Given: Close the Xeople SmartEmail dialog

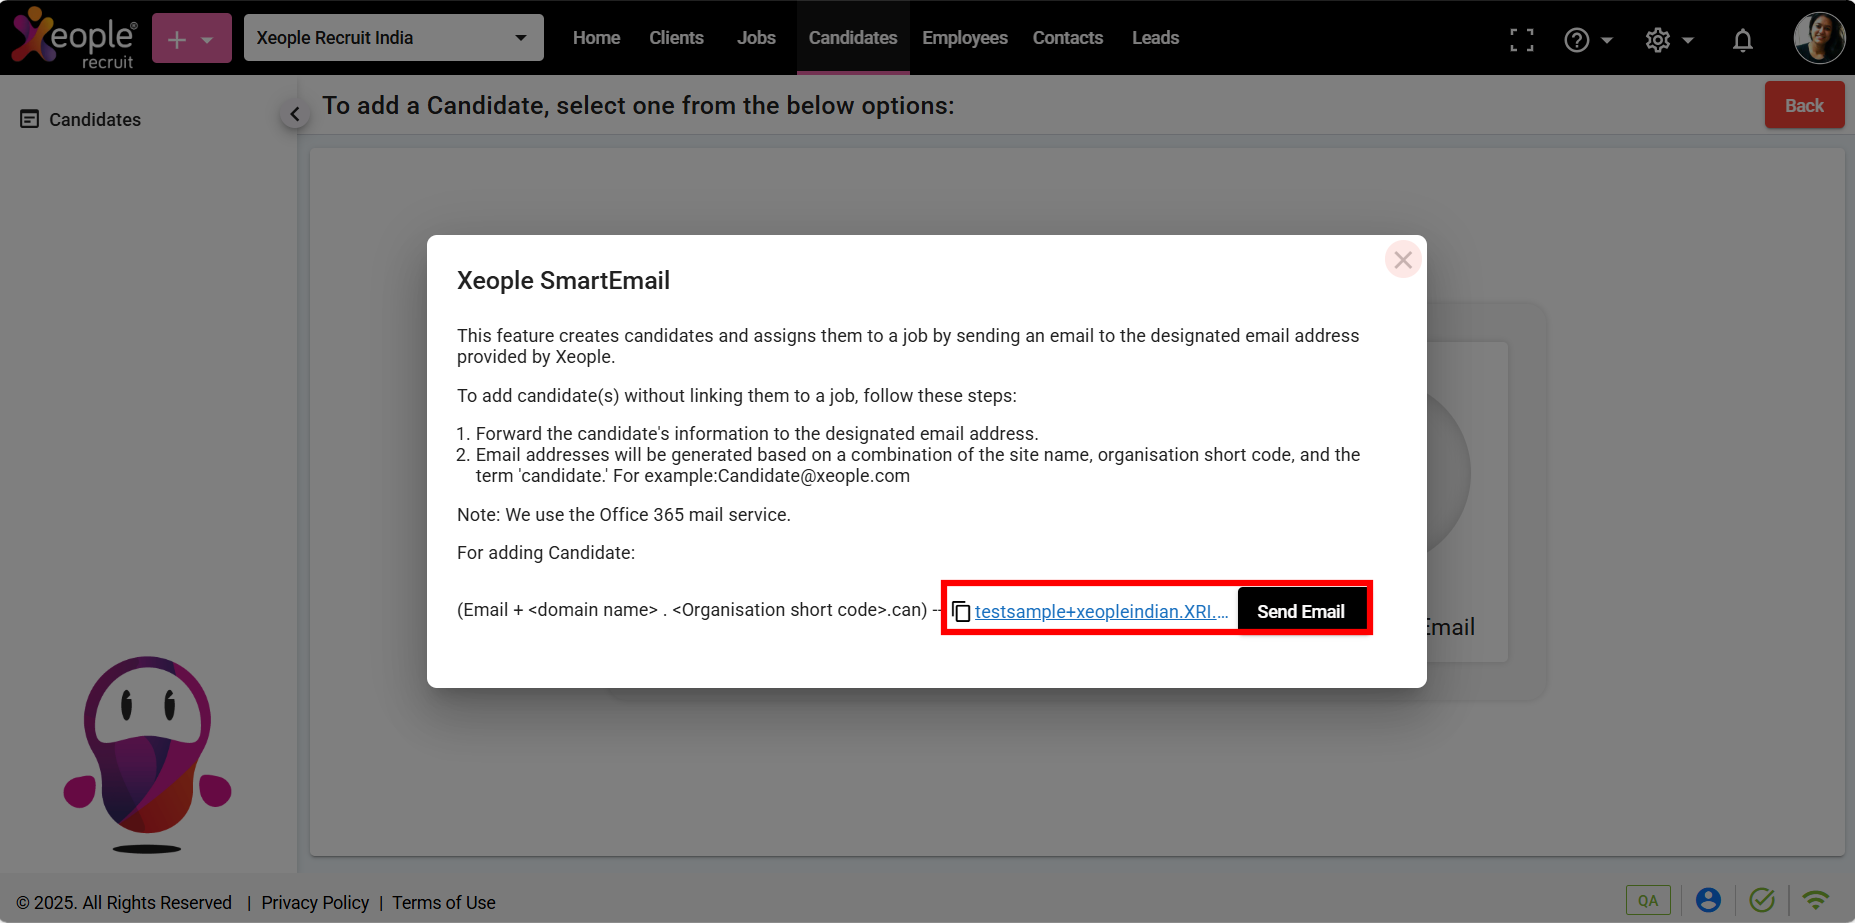Looking at the screenshot, I should [x=1403, y=260].
